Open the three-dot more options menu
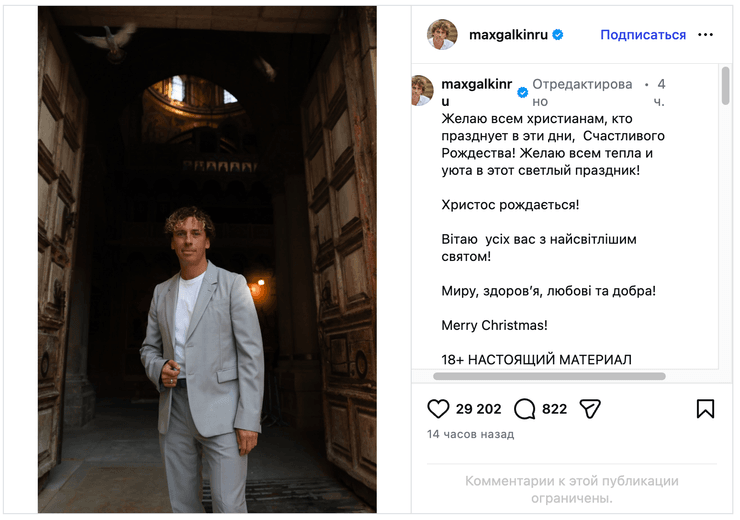740x520 pixels. click(706, 35)
